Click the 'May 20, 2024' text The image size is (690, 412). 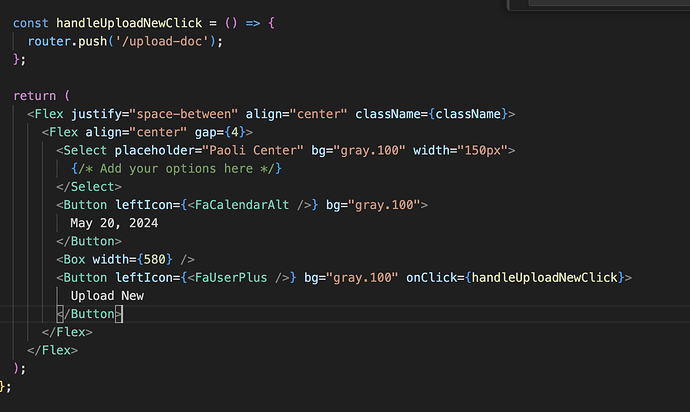tap(114, 223)
